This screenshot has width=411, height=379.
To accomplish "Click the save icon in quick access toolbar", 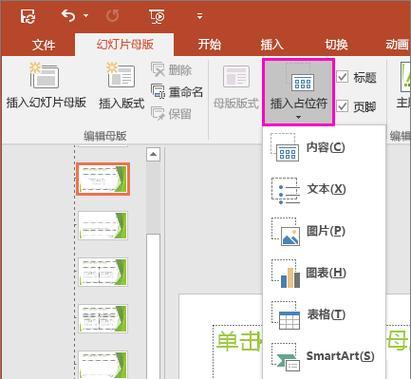I will (x=28, y=16).
